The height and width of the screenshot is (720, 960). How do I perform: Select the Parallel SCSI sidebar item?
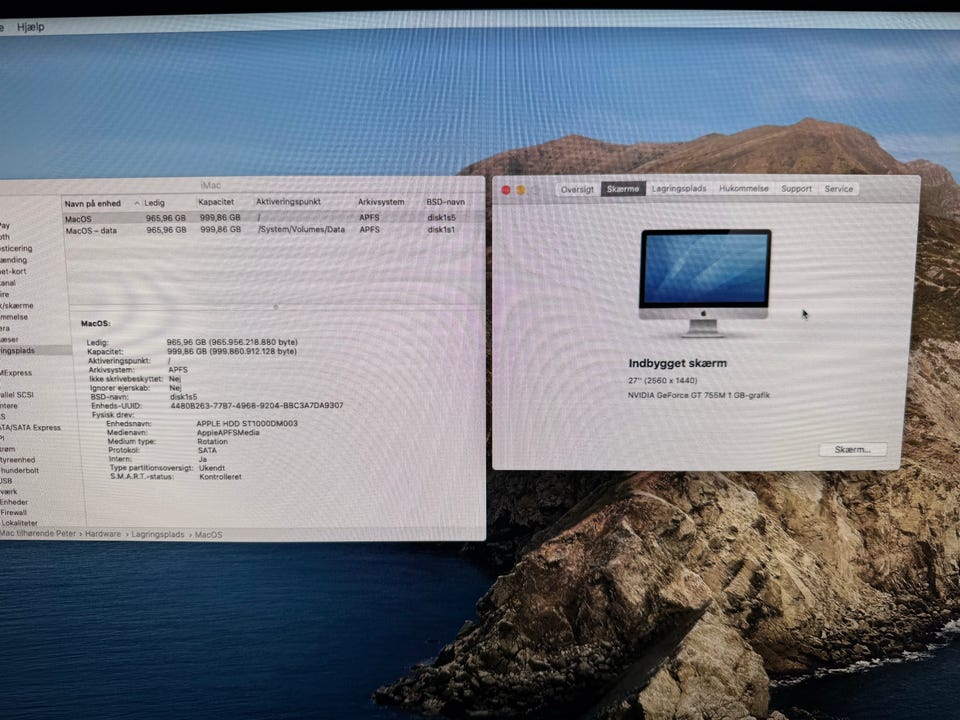coord(17,395)
